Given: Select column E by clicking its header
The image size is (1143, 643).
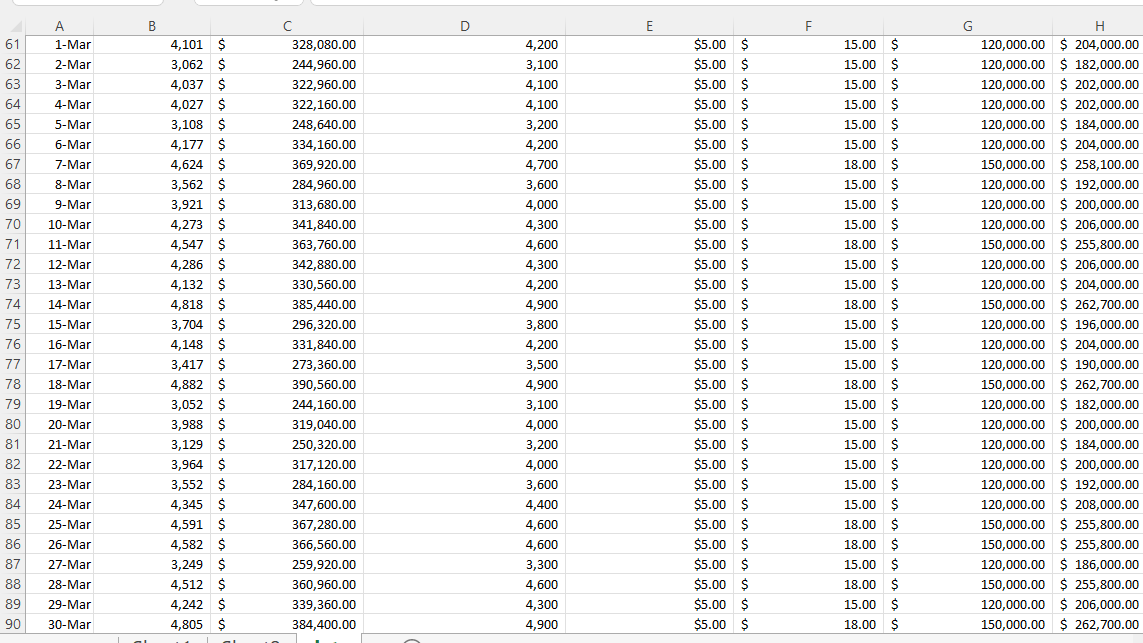Looking at the screenshot, I should 650,25.
